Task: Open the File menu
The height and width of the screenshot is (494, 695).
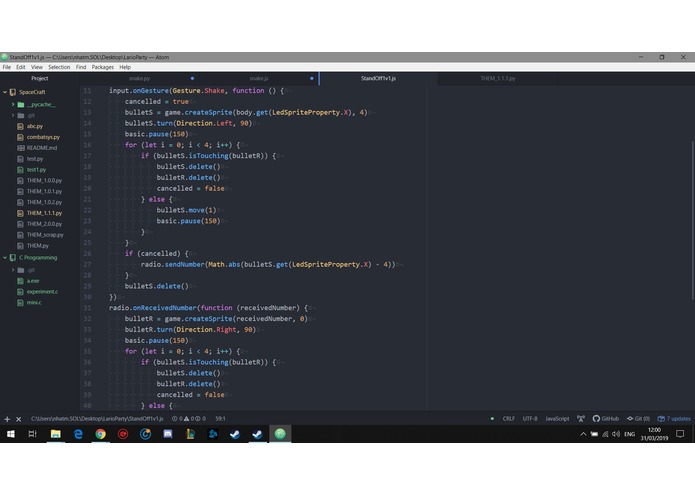Action: click(7, 67)
